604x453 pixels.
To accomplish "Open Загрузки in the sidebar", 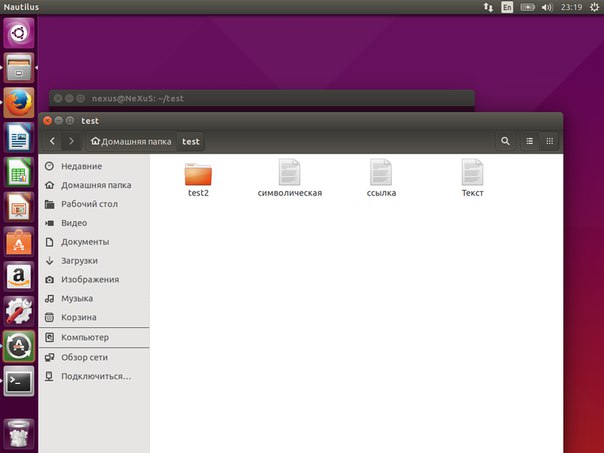I will click(94, 260).
